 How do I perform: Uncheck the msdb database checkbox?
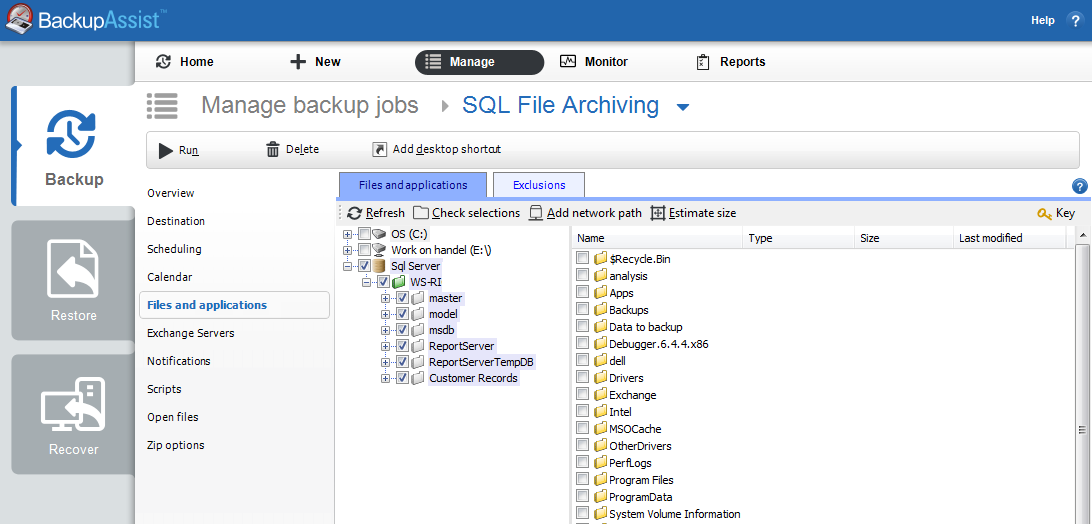402,330
